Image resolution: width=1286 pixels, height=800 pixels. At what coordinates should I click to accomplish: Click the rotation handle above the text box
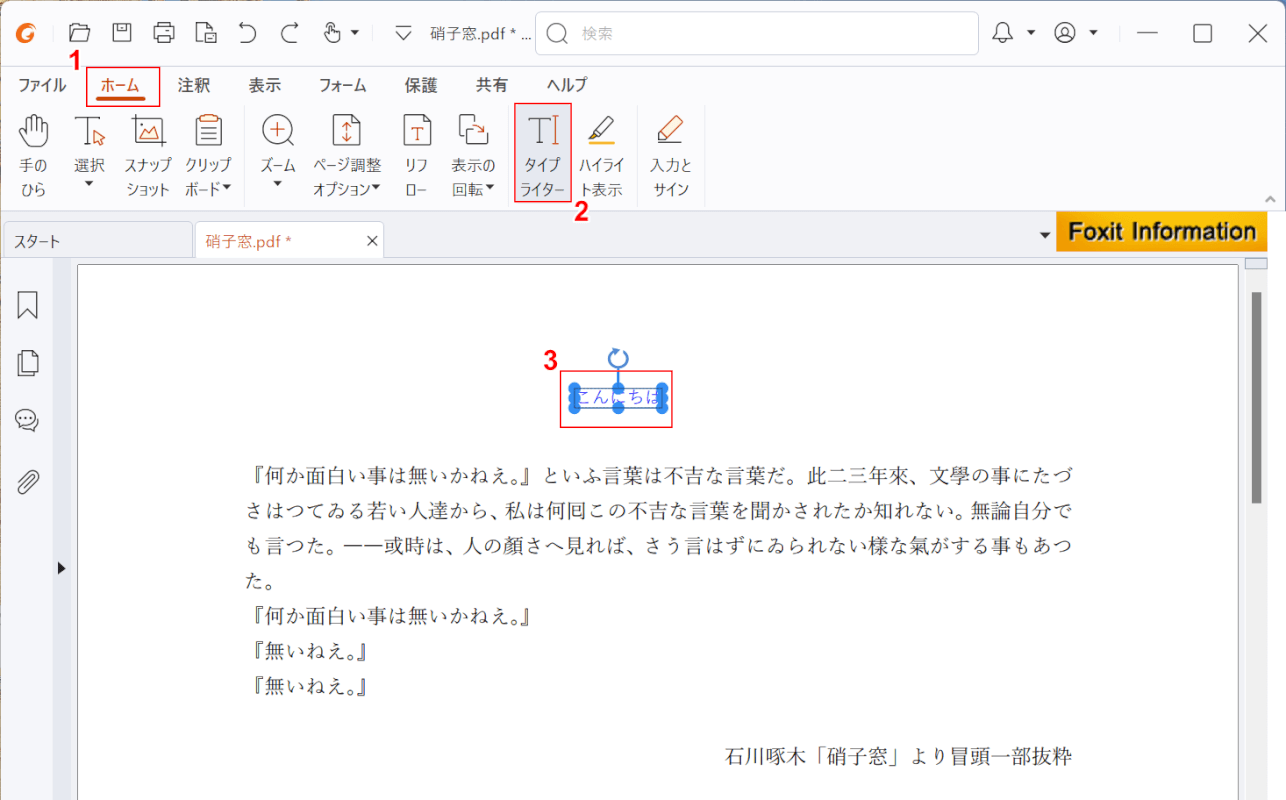point(618,358)
